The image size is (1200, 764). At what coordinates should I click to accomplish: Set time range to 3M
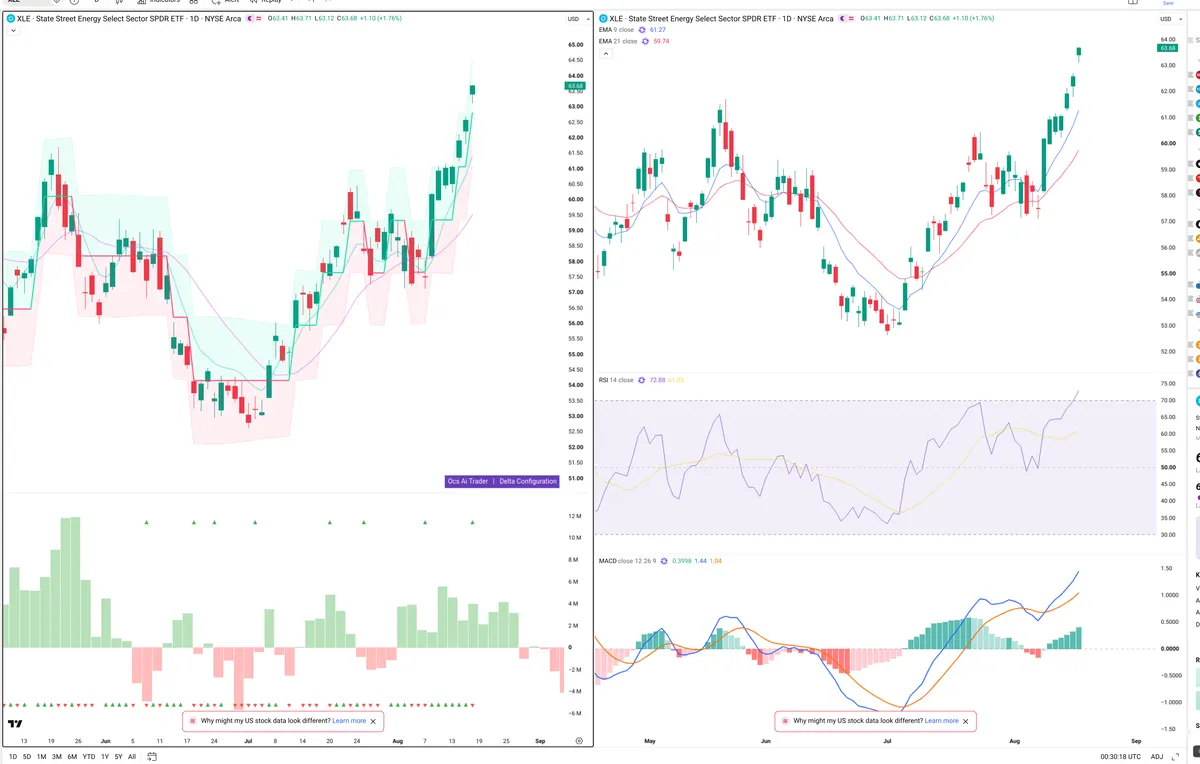click(57, 756)
